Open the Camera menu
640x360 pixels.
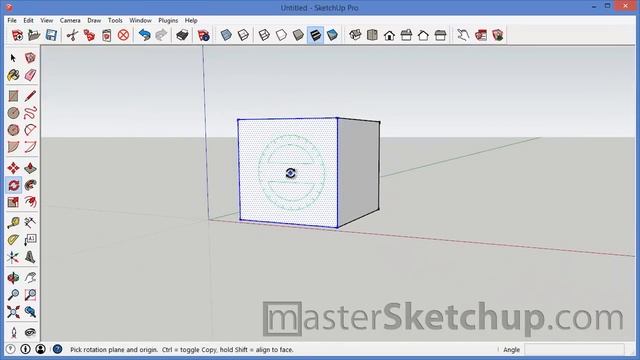(x=70, y=20)
